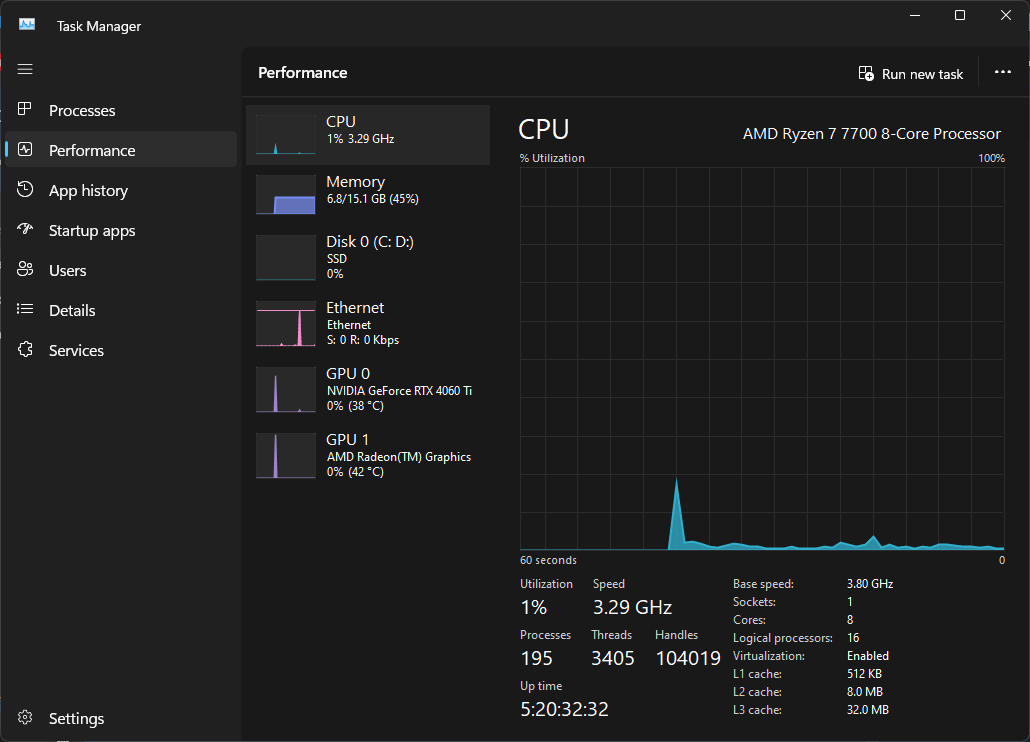The image size is (1030, 742).
Task: Click the Details list icon
Action: pyautogui.click(x=25, y=309)
